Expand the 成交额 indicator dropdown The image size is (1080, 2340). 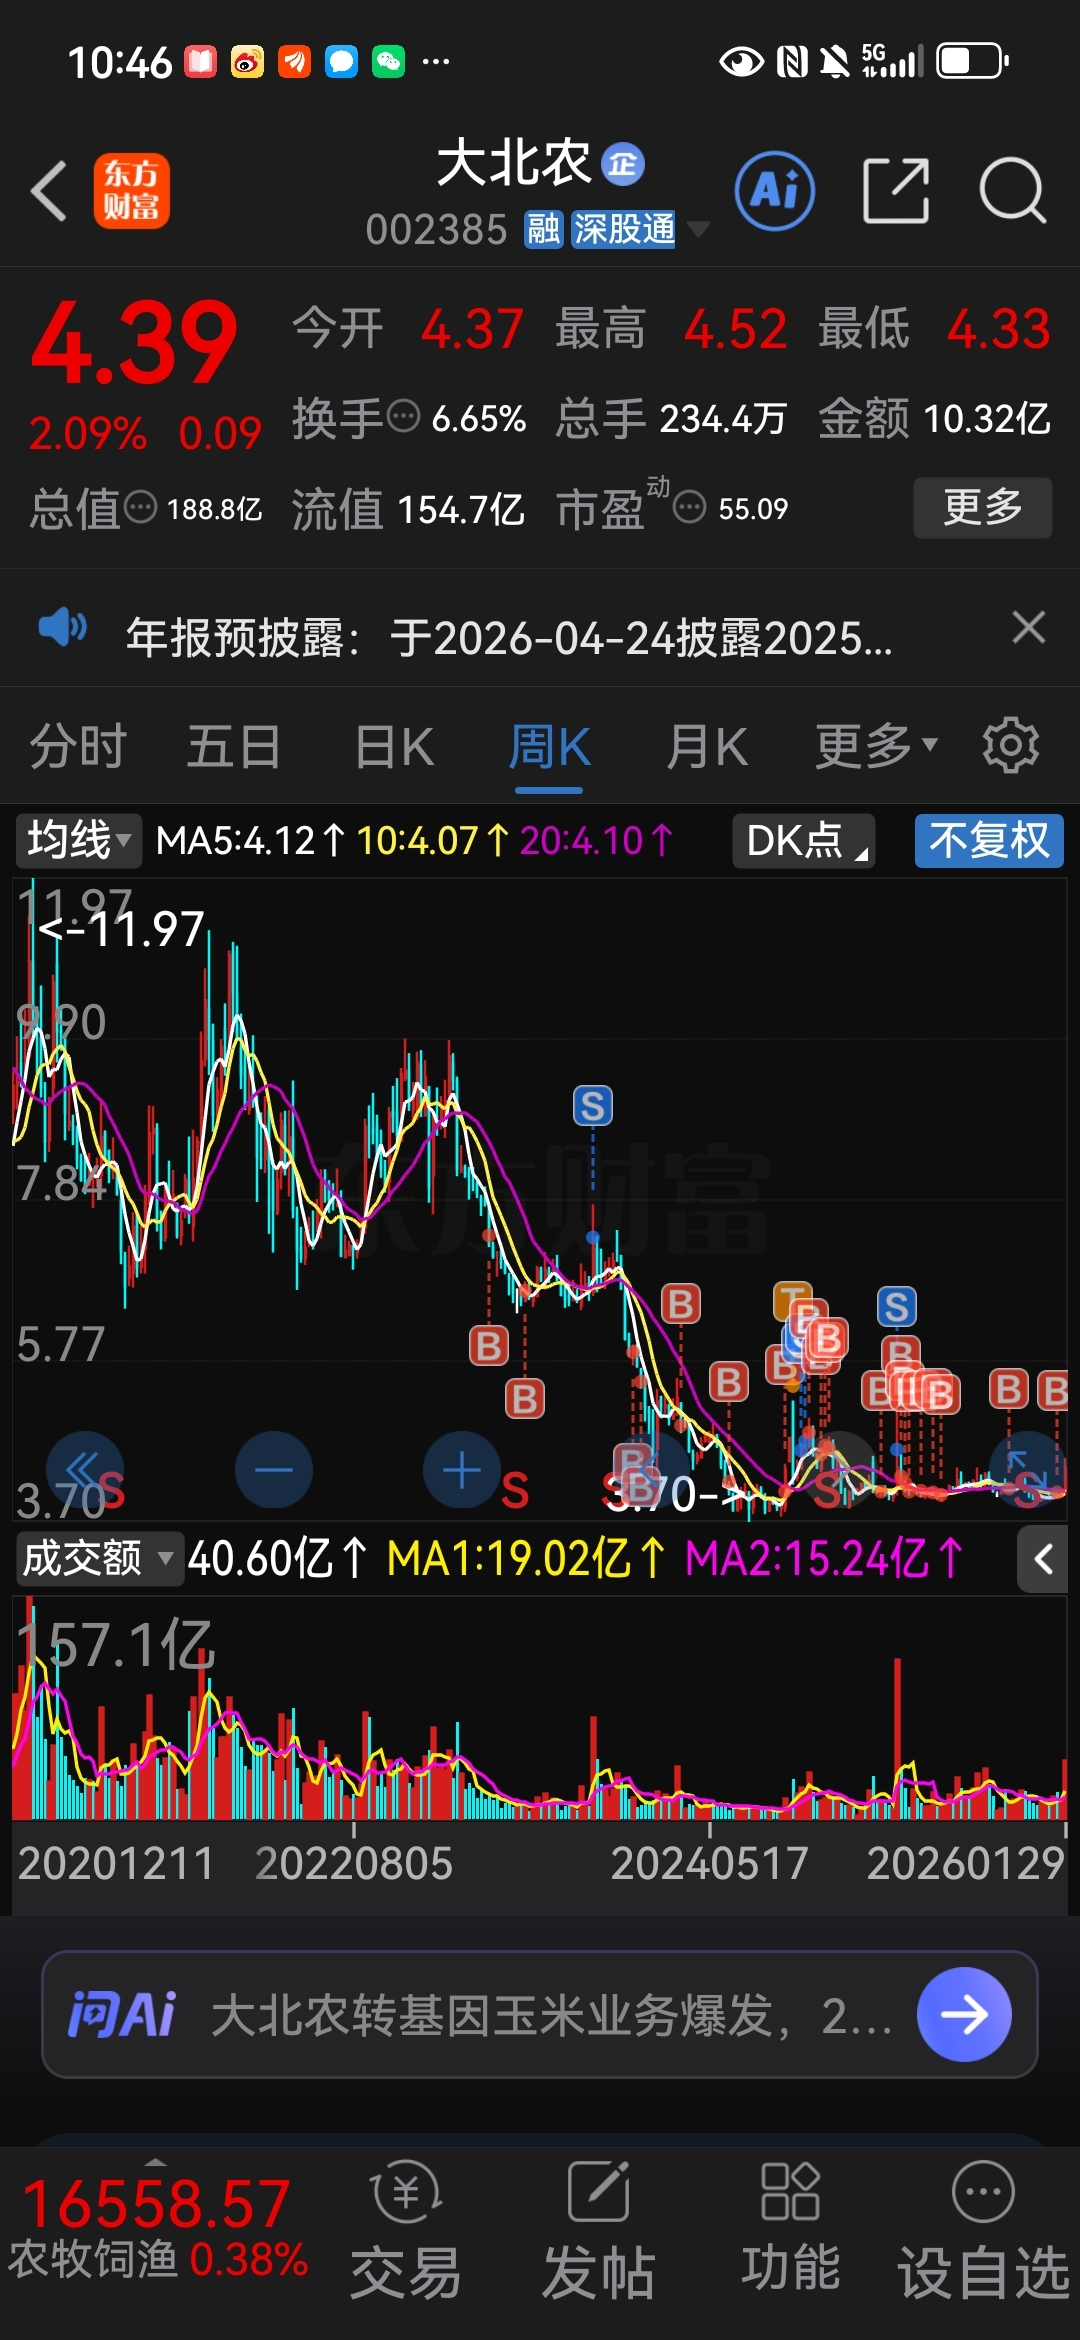pyautogui.click(x=99, y=1558)
